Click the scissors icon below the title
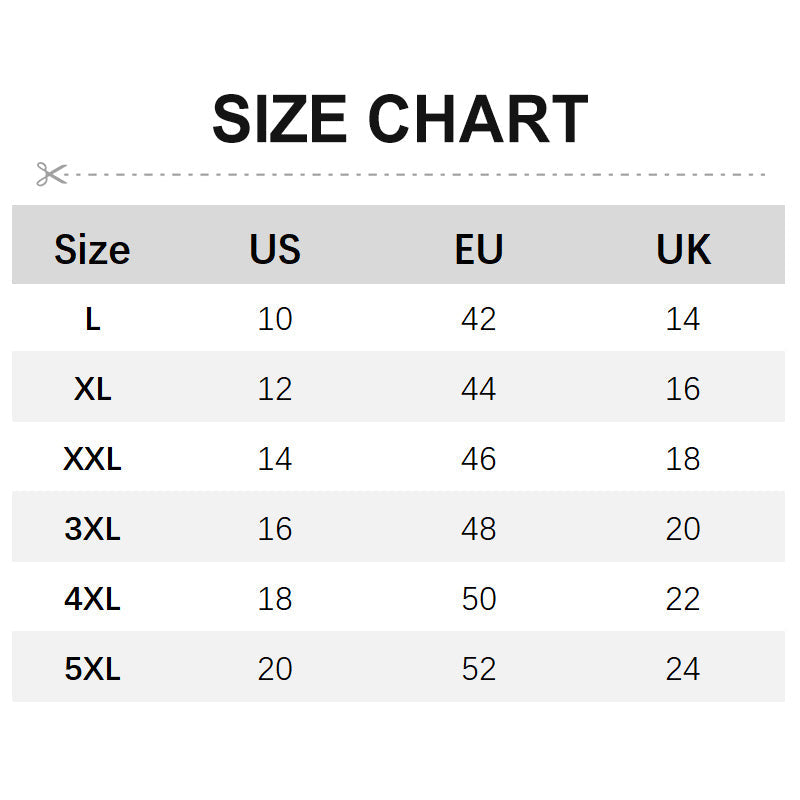Screen dimensions: 800x800 coord(51,174)
